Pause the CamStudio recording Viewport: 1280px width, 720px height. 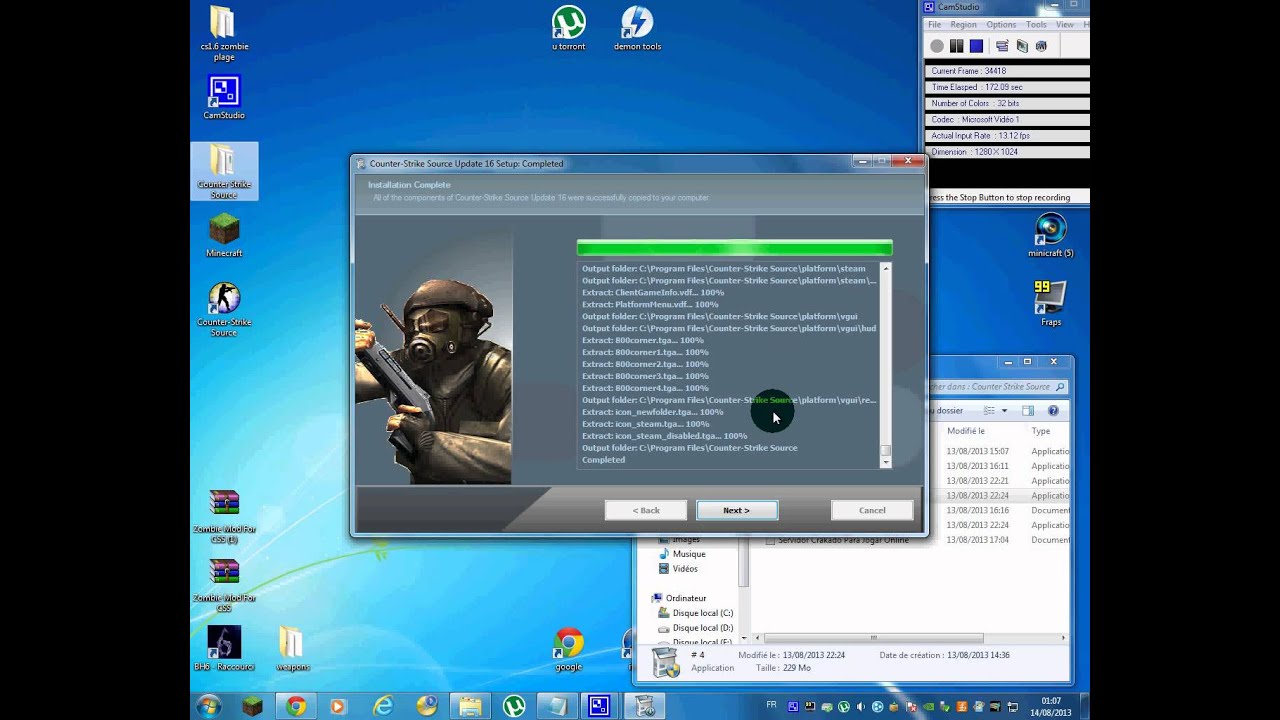click(x=957, y=46)
